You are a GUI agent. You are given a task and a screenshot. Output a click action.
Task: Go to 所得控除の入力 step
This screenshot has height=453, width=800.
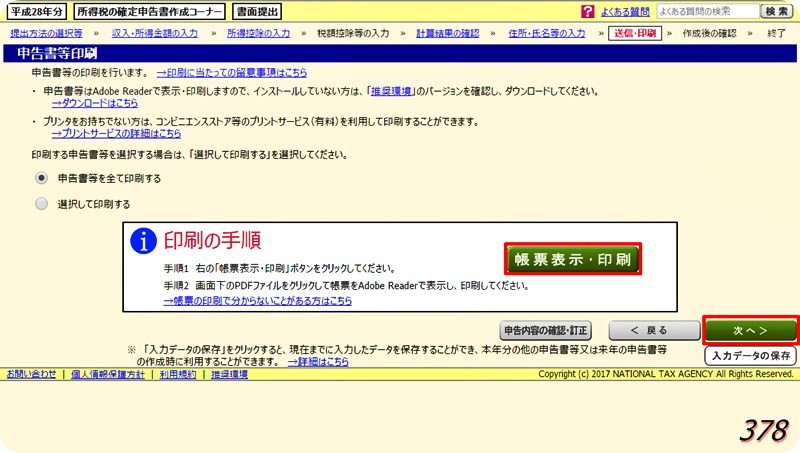258,33
